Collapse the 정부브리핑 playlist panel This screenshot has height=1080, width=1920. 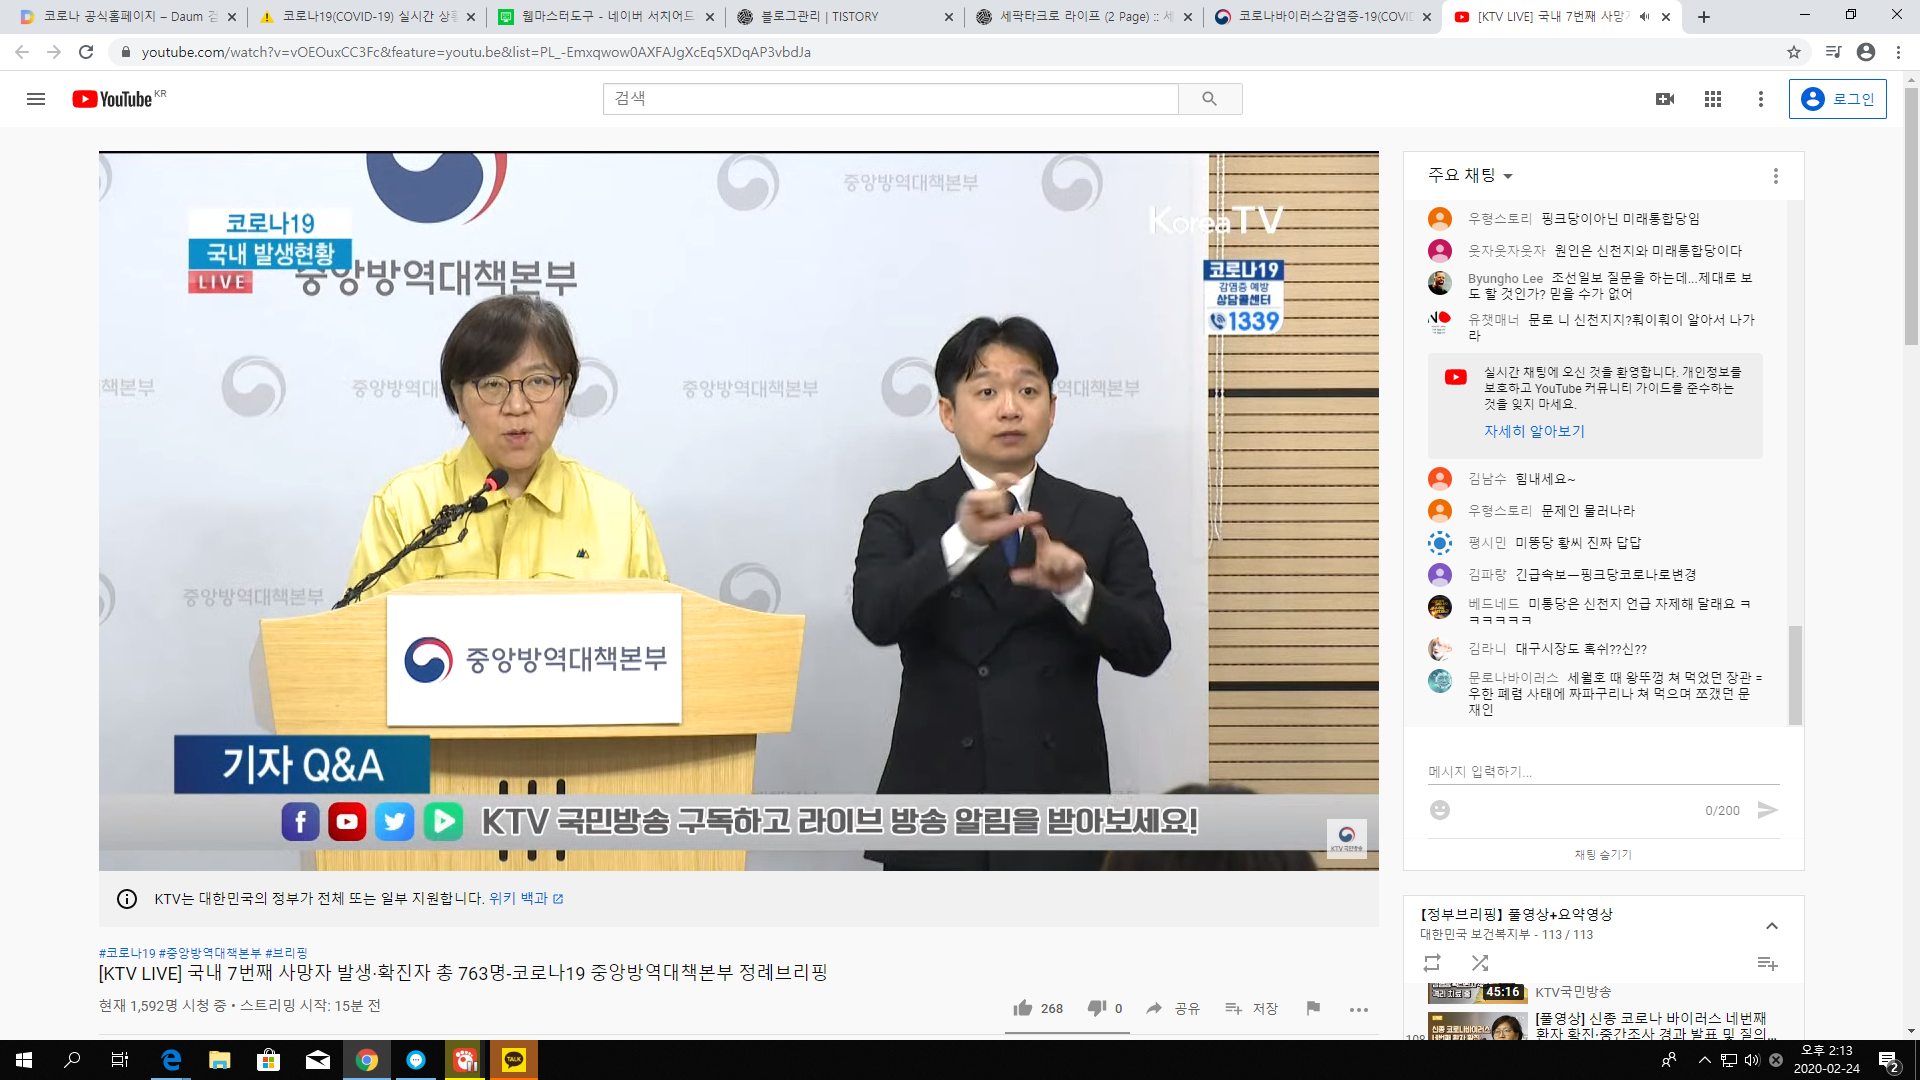tap(1772, 927)
